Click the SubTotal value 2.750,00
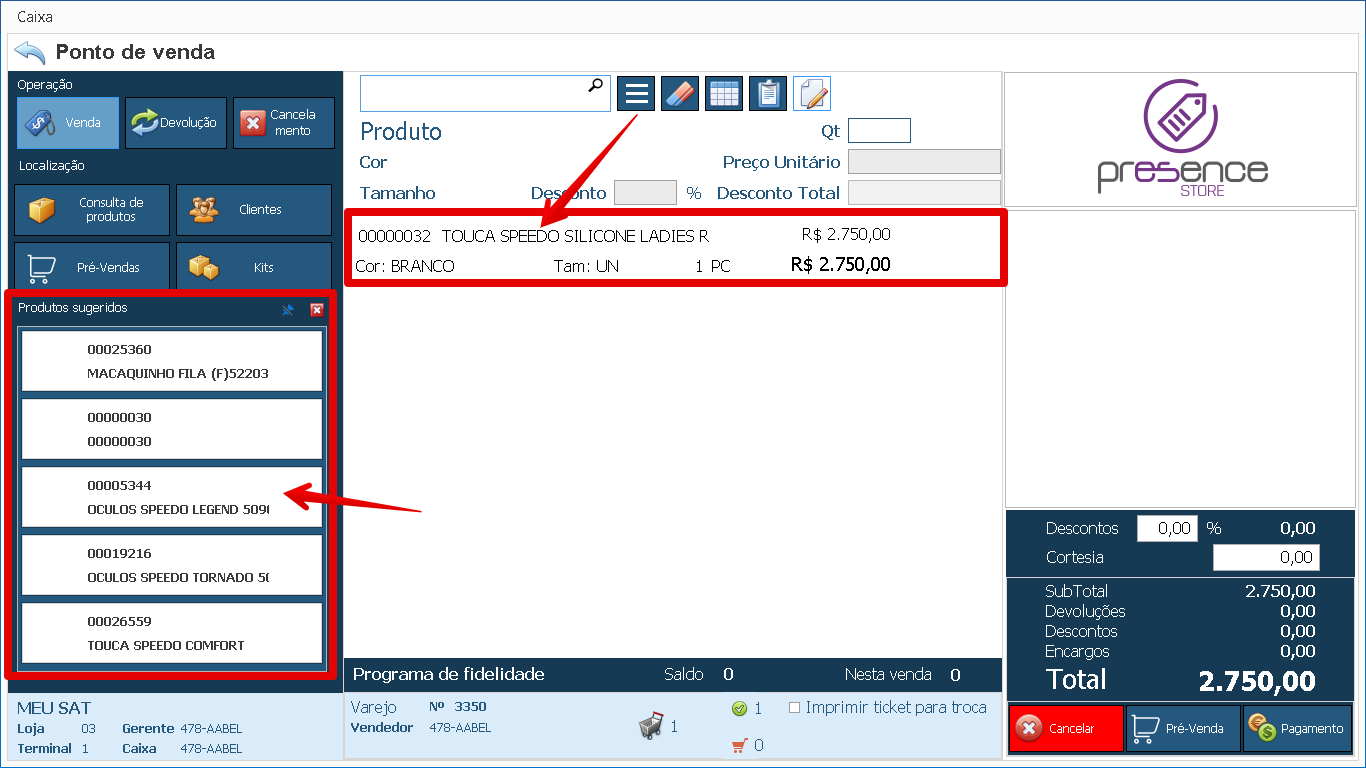 point(1280,591)
